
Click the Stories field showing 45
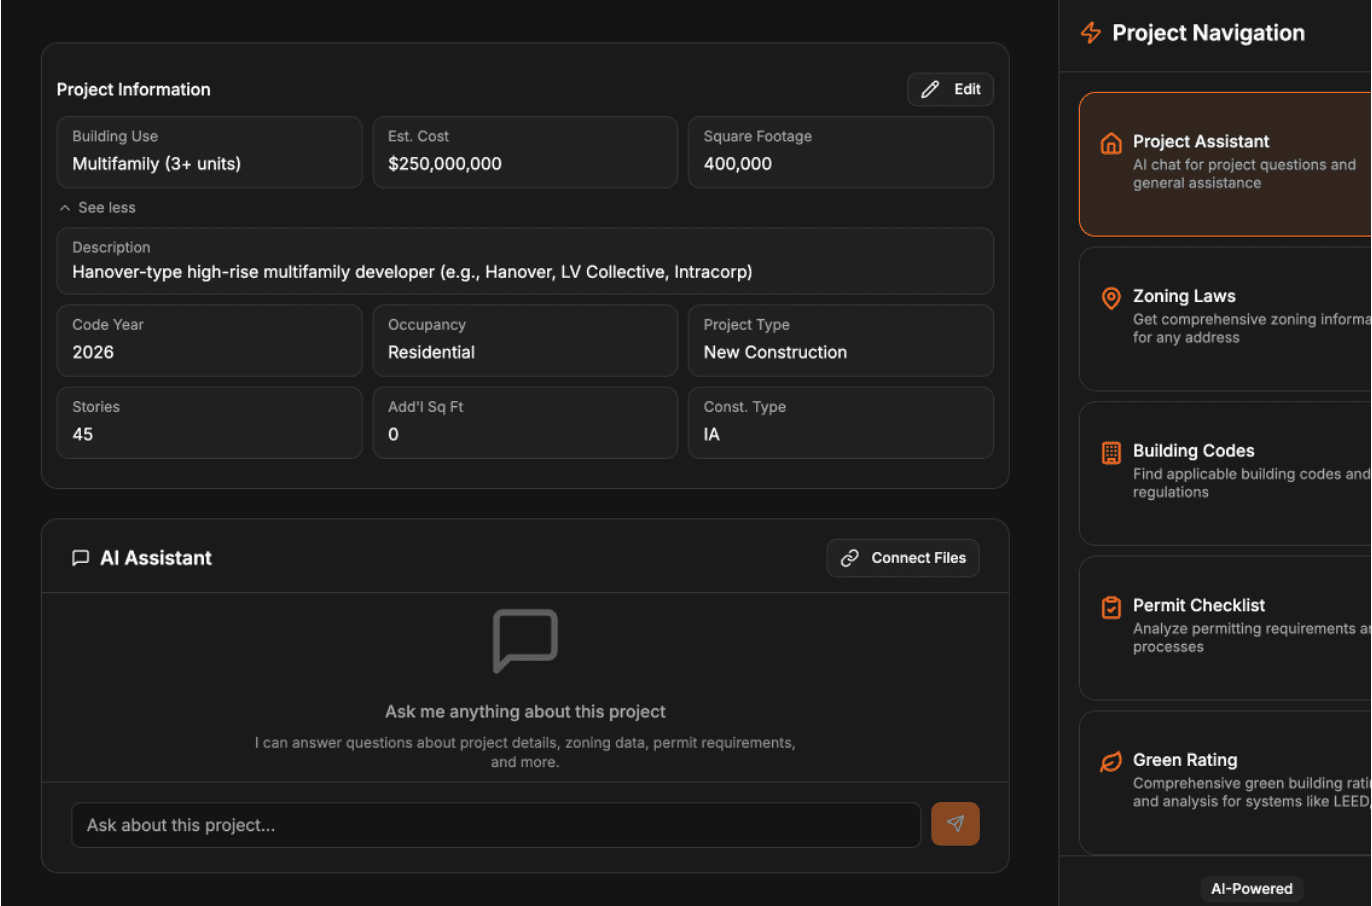point(209,422)
